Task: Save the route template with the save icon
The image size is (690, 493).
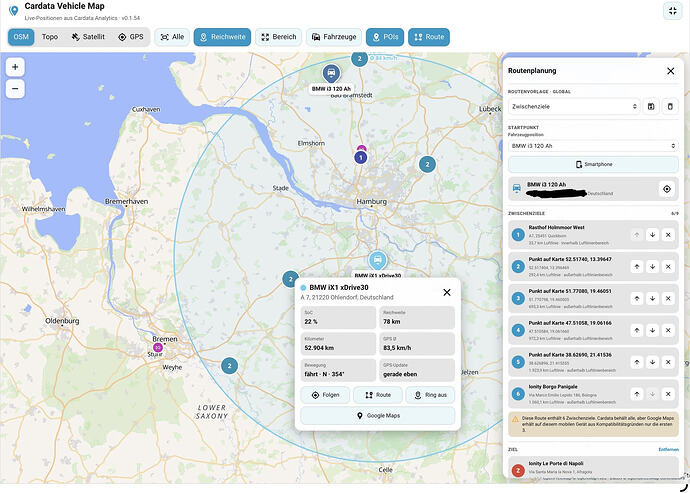Action: pyautogui.click(x=651, y=107)
